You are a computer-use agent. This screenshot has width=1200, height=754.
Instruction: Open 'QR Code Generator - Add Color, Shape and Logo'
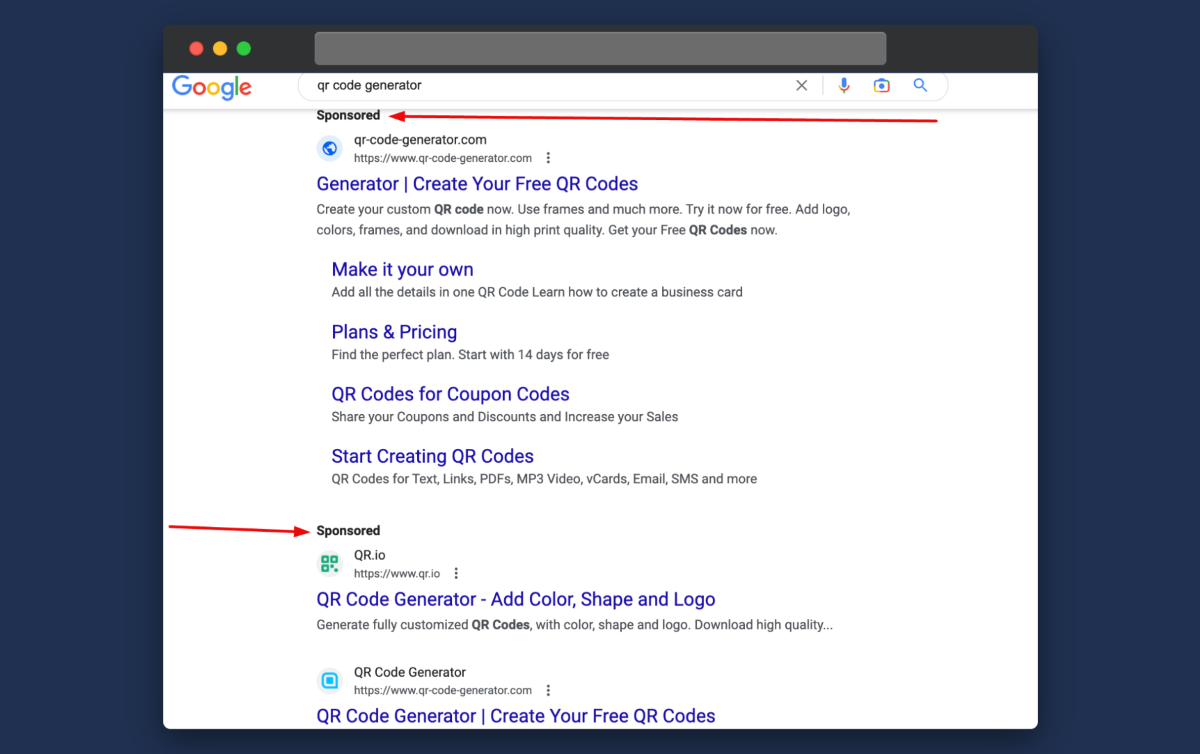[516, 600]
